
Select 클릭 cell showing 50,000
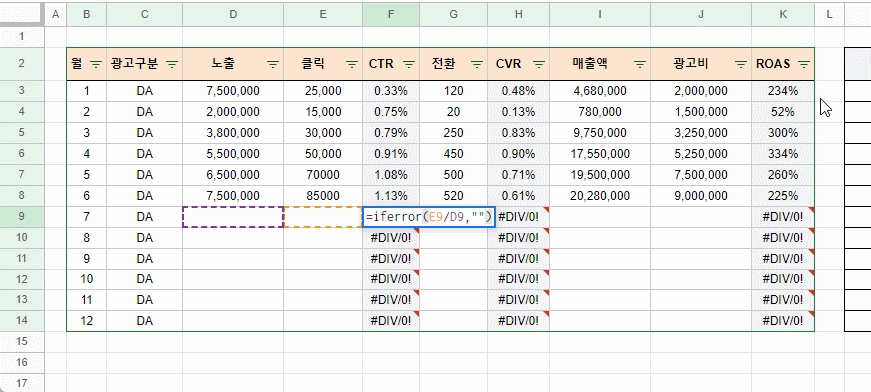(x=323, y=154)
